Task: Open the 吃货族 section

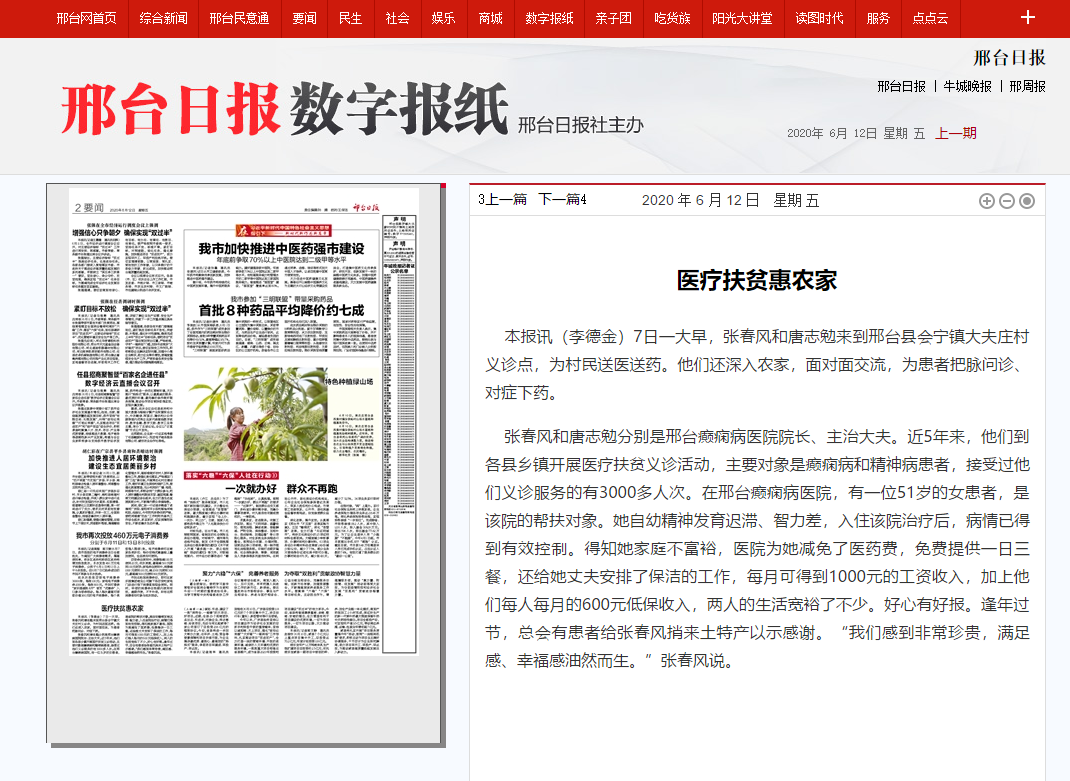Action: (672, 18)
